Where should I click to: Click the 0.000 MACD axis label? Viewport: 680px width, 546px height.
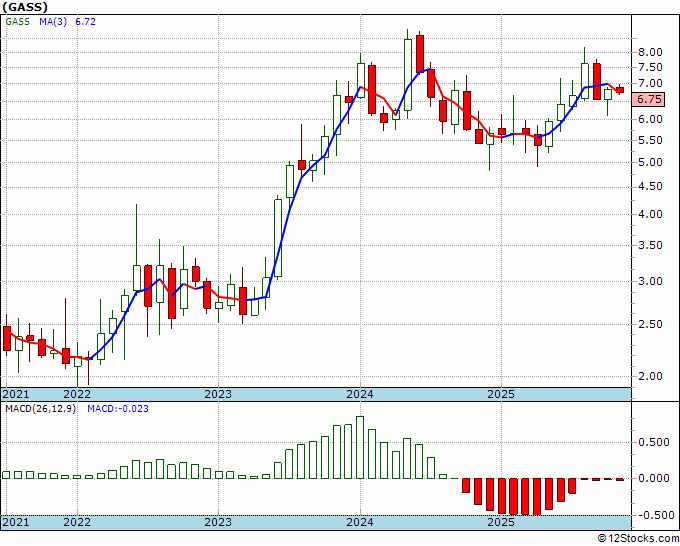point(654,478)
